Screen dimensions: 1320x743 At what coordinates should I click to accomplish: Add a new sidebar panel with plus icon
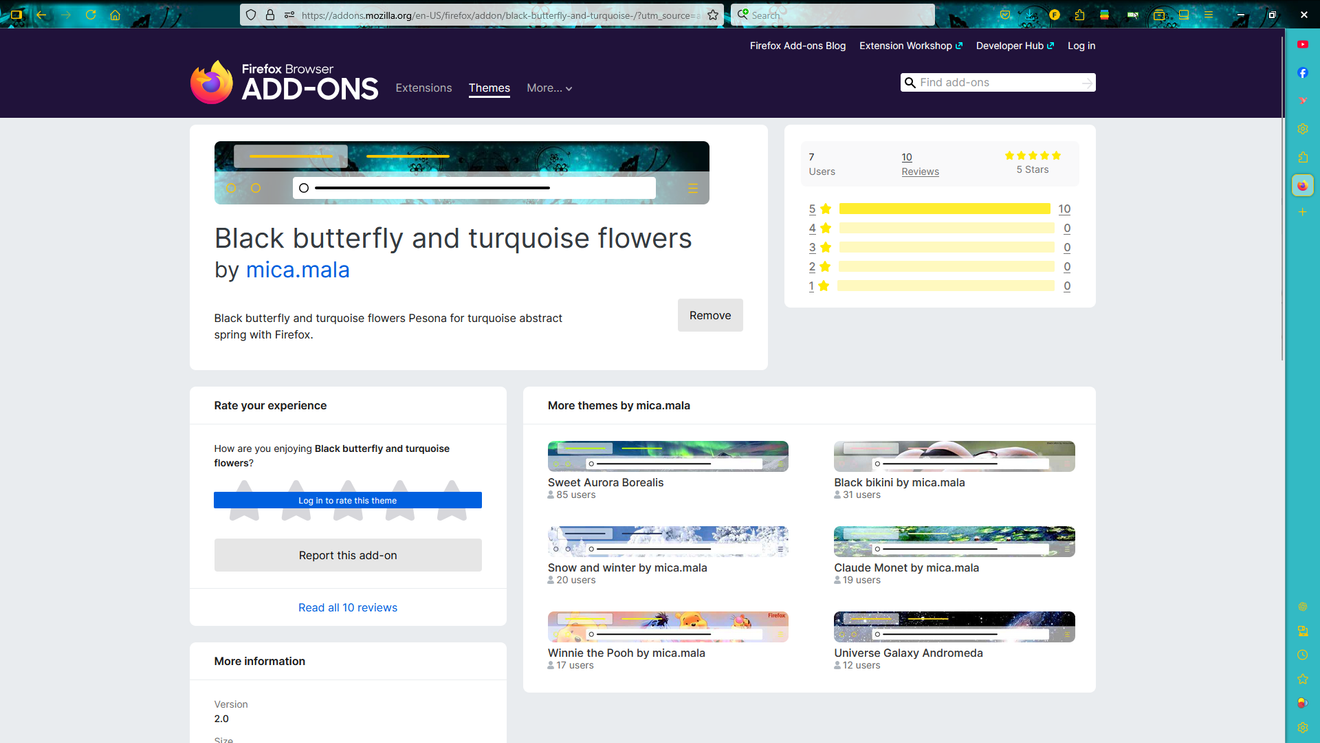[1302, 212]
